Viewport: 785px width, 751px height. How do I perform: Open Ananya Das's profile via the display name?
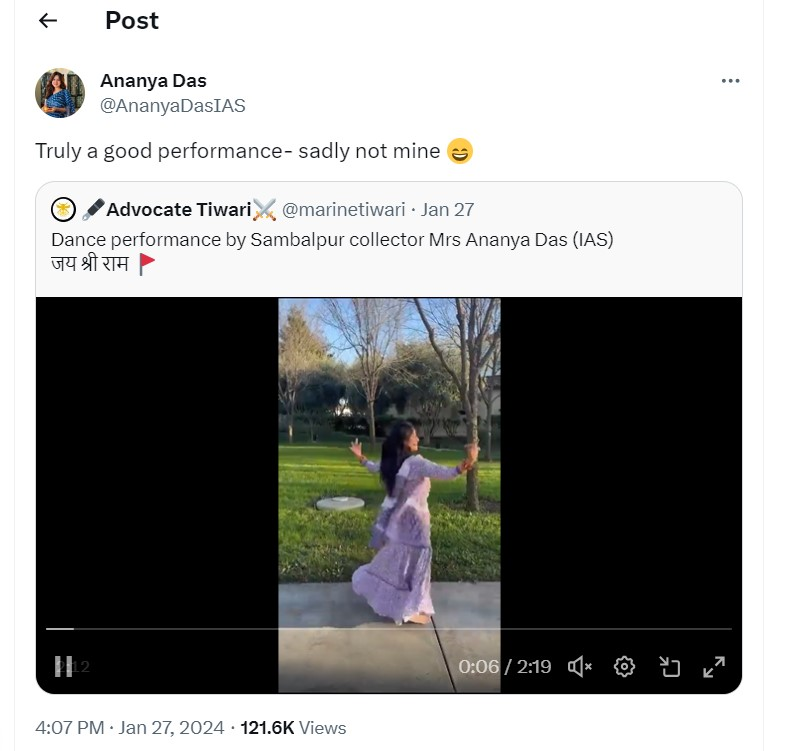coord(153,81)
